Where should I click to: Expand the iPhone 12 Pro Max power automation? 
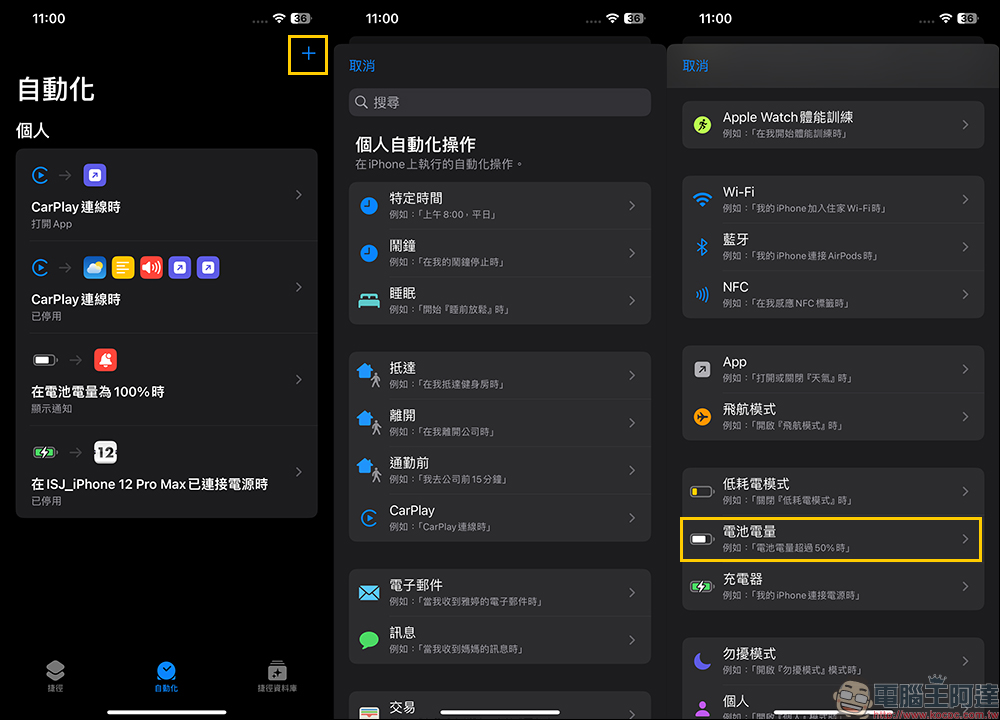click(x=298, y=472)
